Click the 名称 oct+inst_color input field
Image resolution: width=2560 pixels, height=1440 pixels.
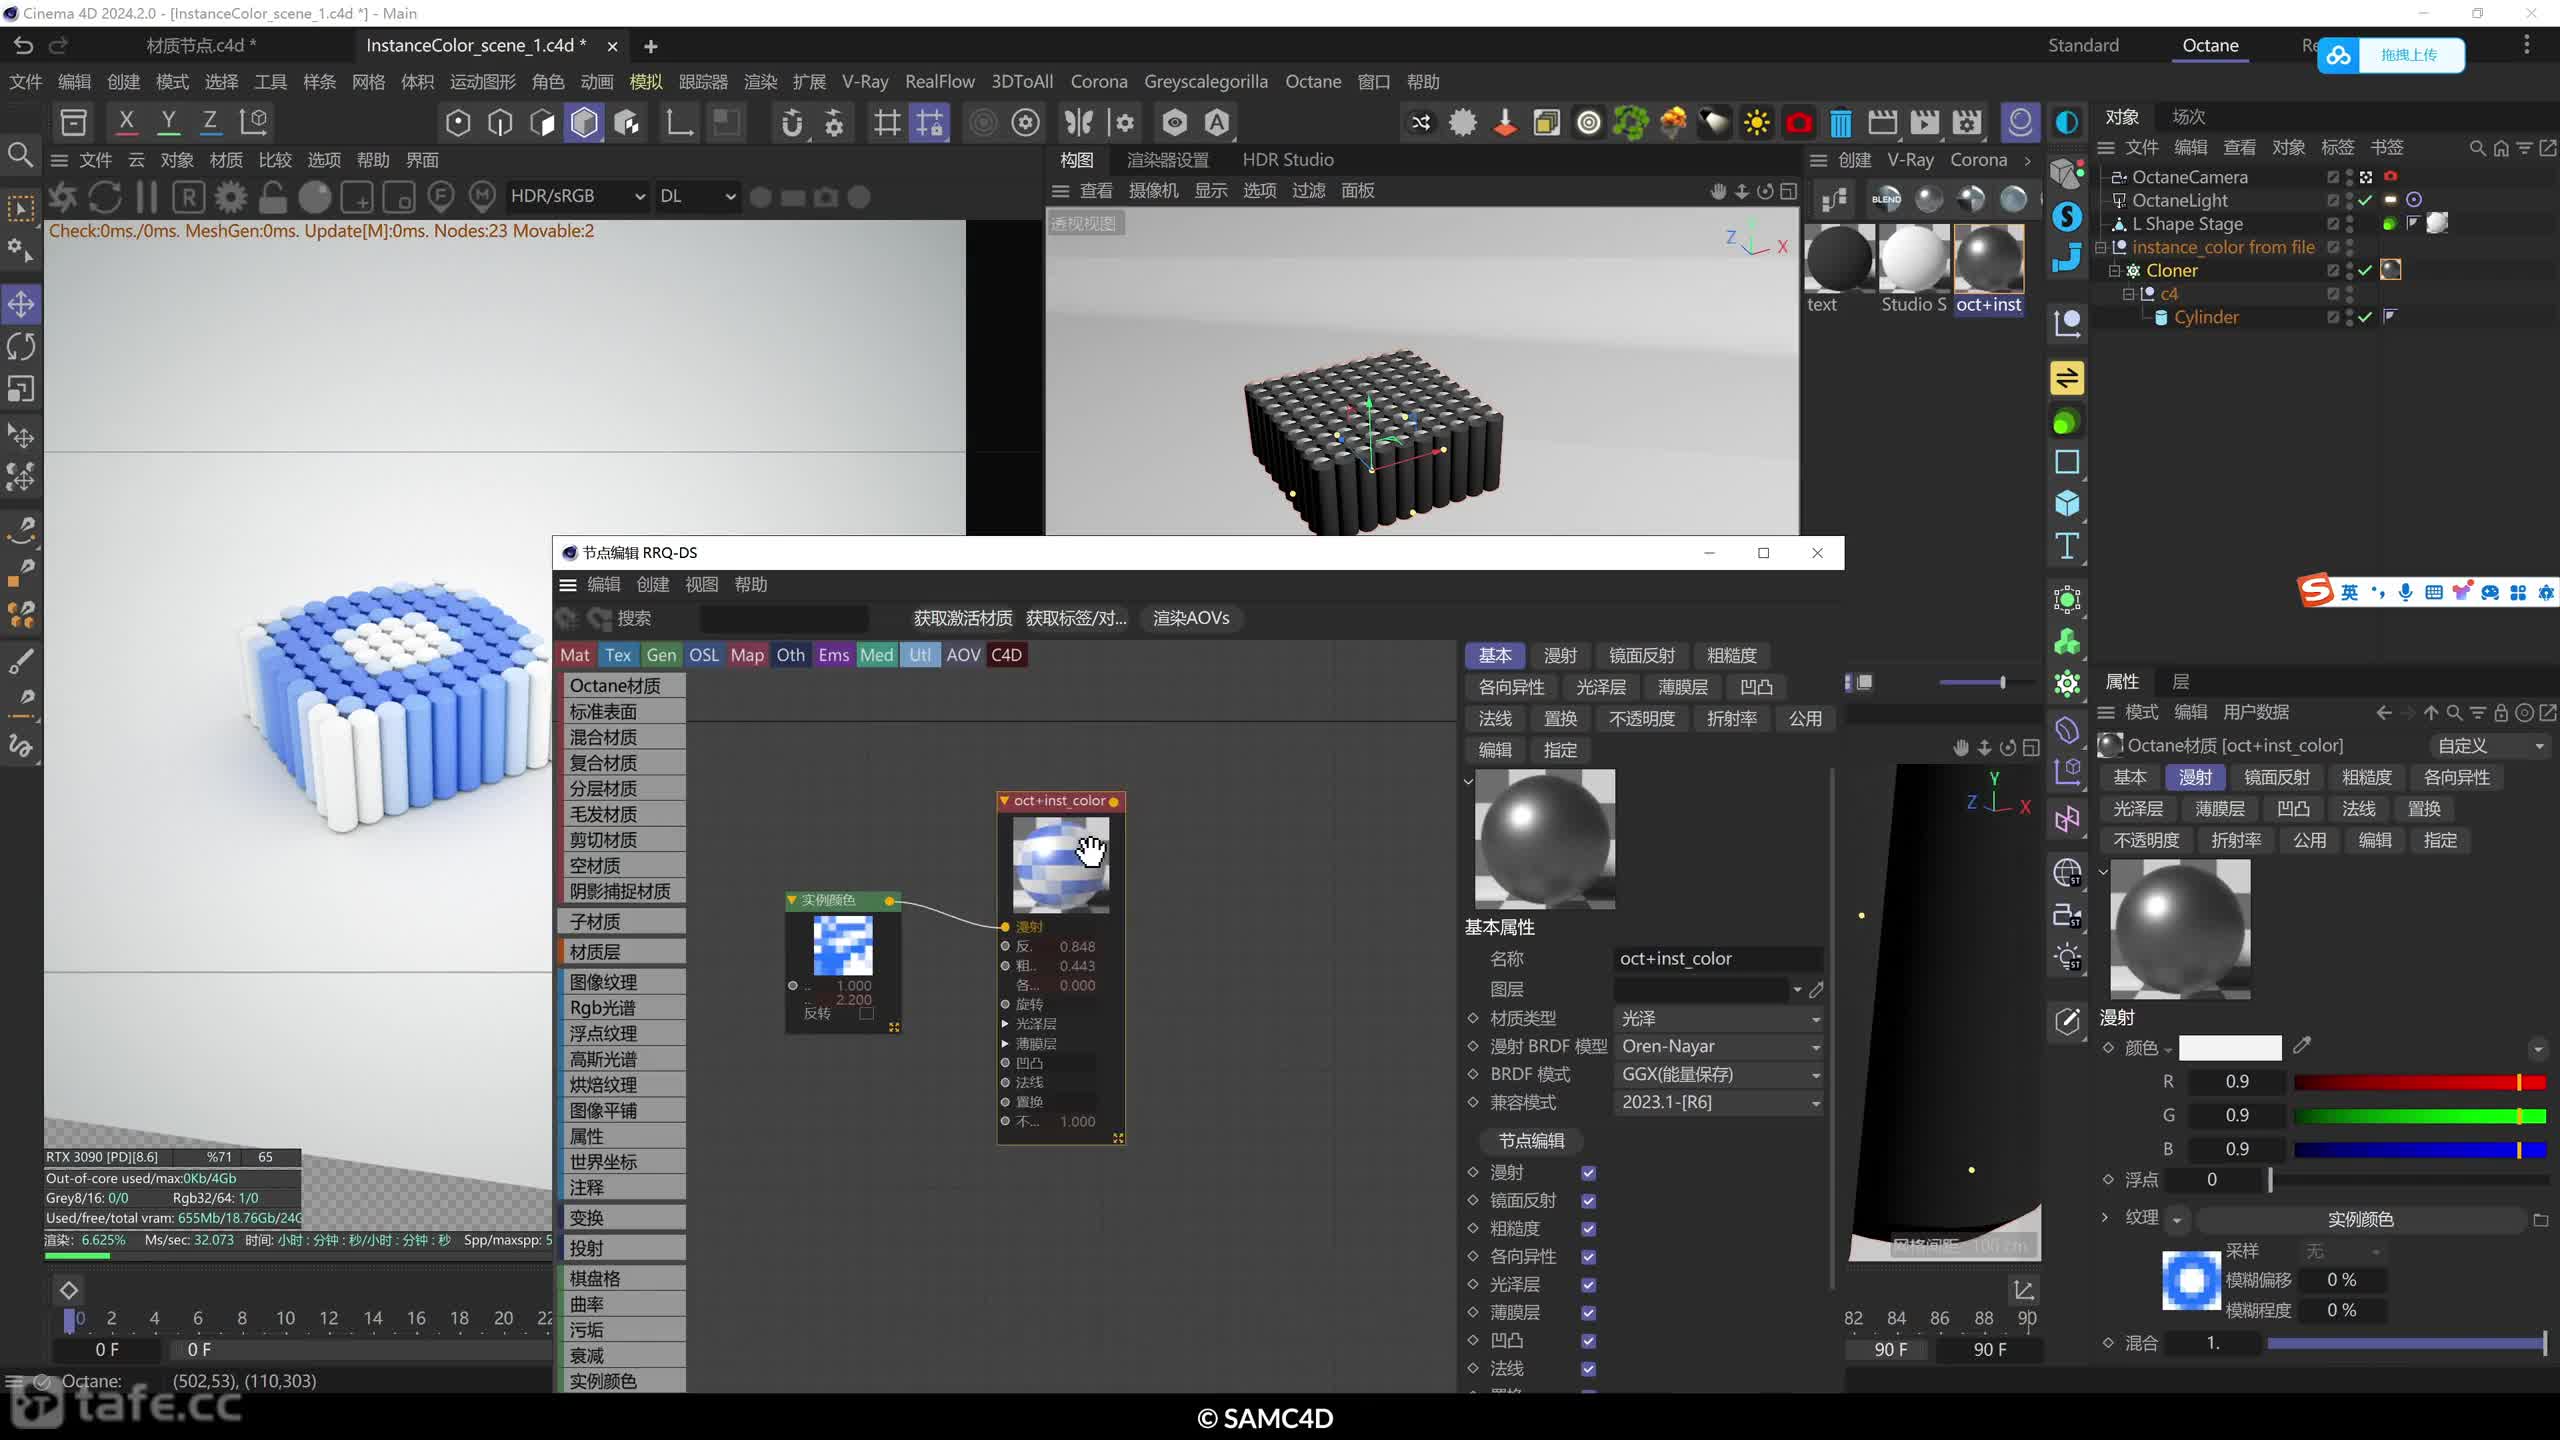coord(1718,958)
